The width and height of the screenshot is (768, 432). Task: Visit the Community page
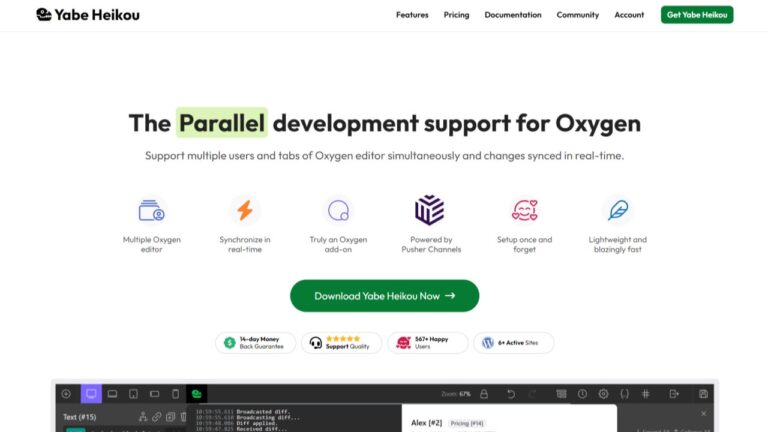(578, 15)
